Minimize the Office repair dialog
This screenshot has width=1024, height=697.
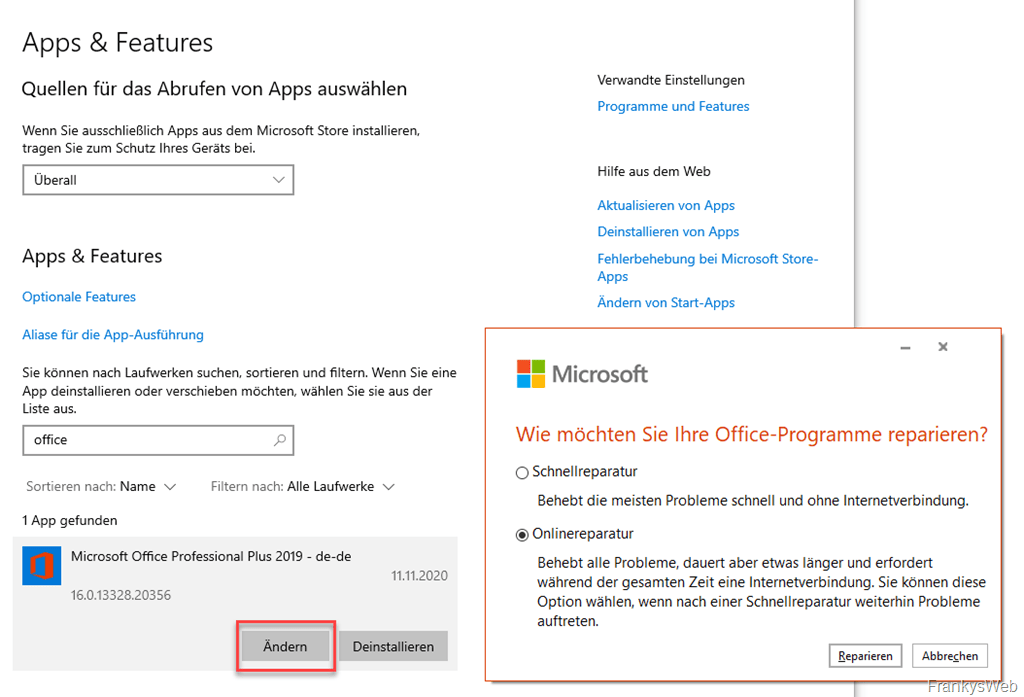click(x=905, y=348)
